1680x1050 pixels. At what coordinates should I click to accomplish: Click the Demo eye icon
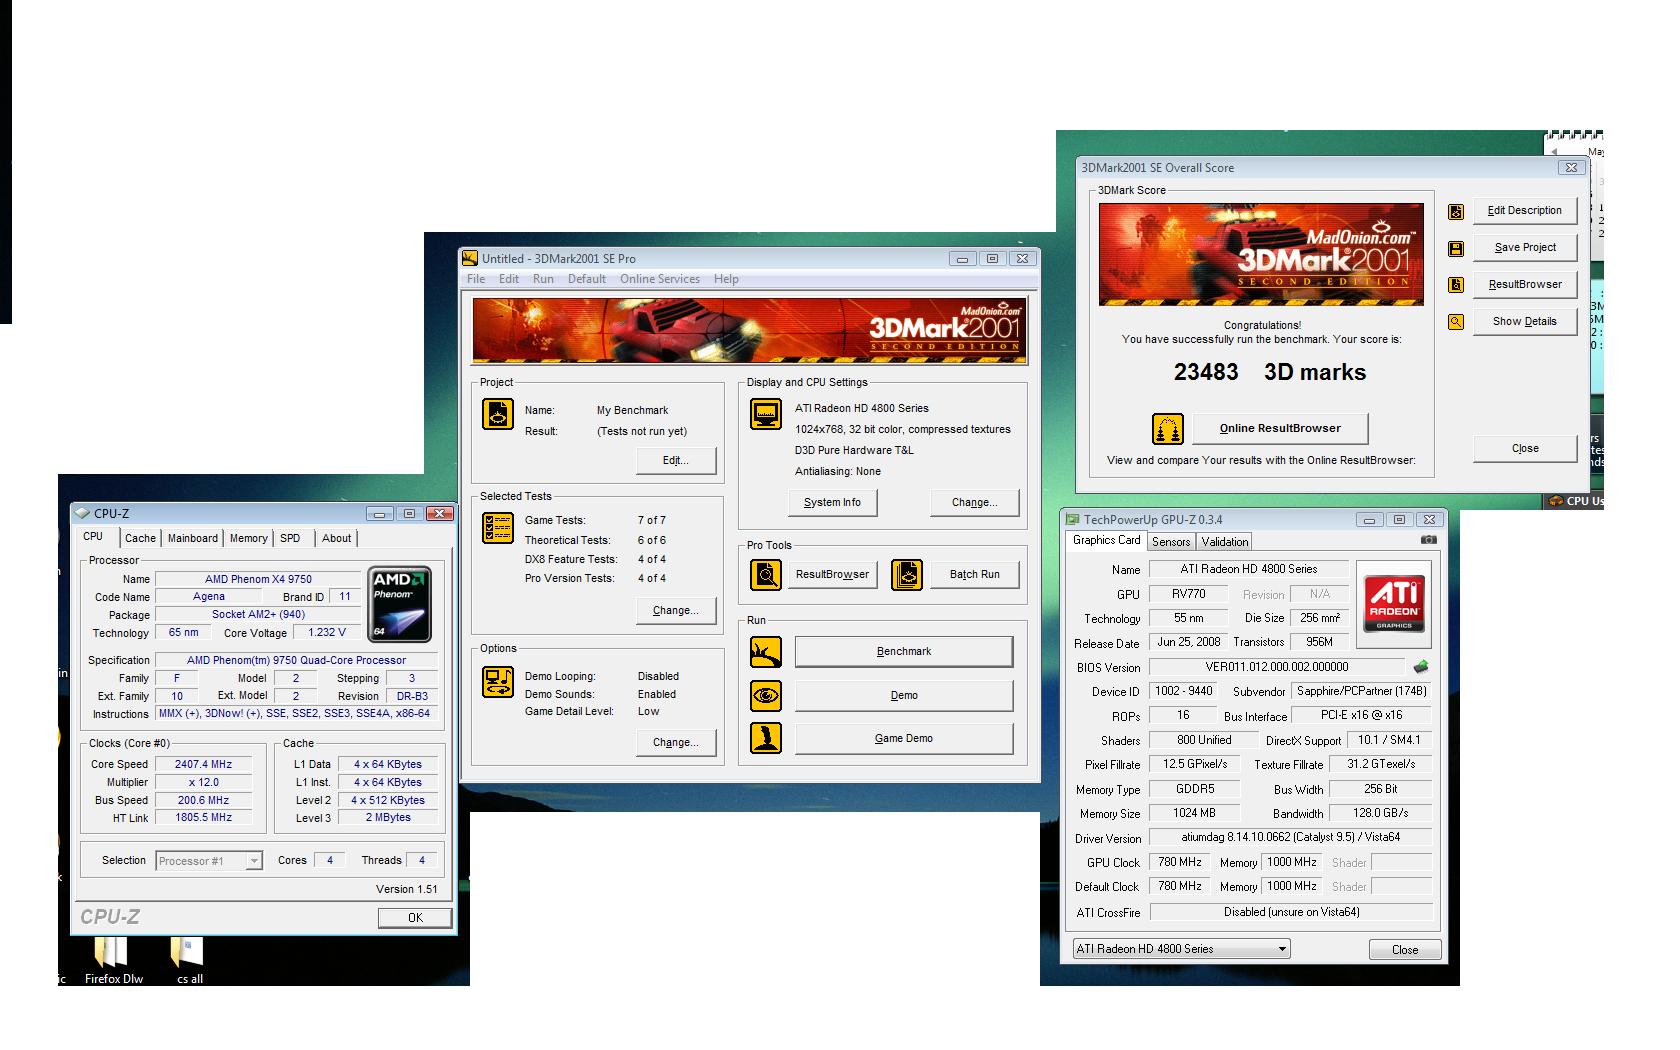click(x=766, y=695)
